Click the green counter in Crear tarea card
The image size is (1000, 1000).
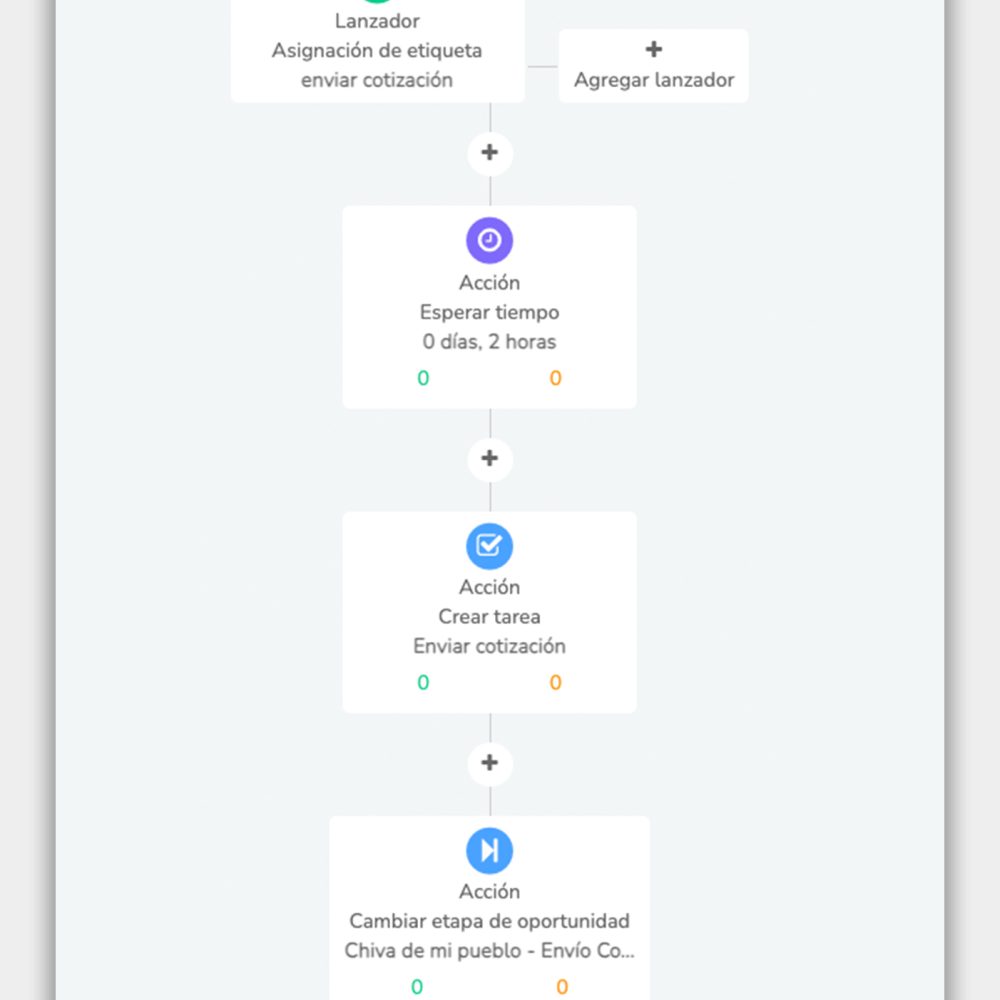click(423, 683)
